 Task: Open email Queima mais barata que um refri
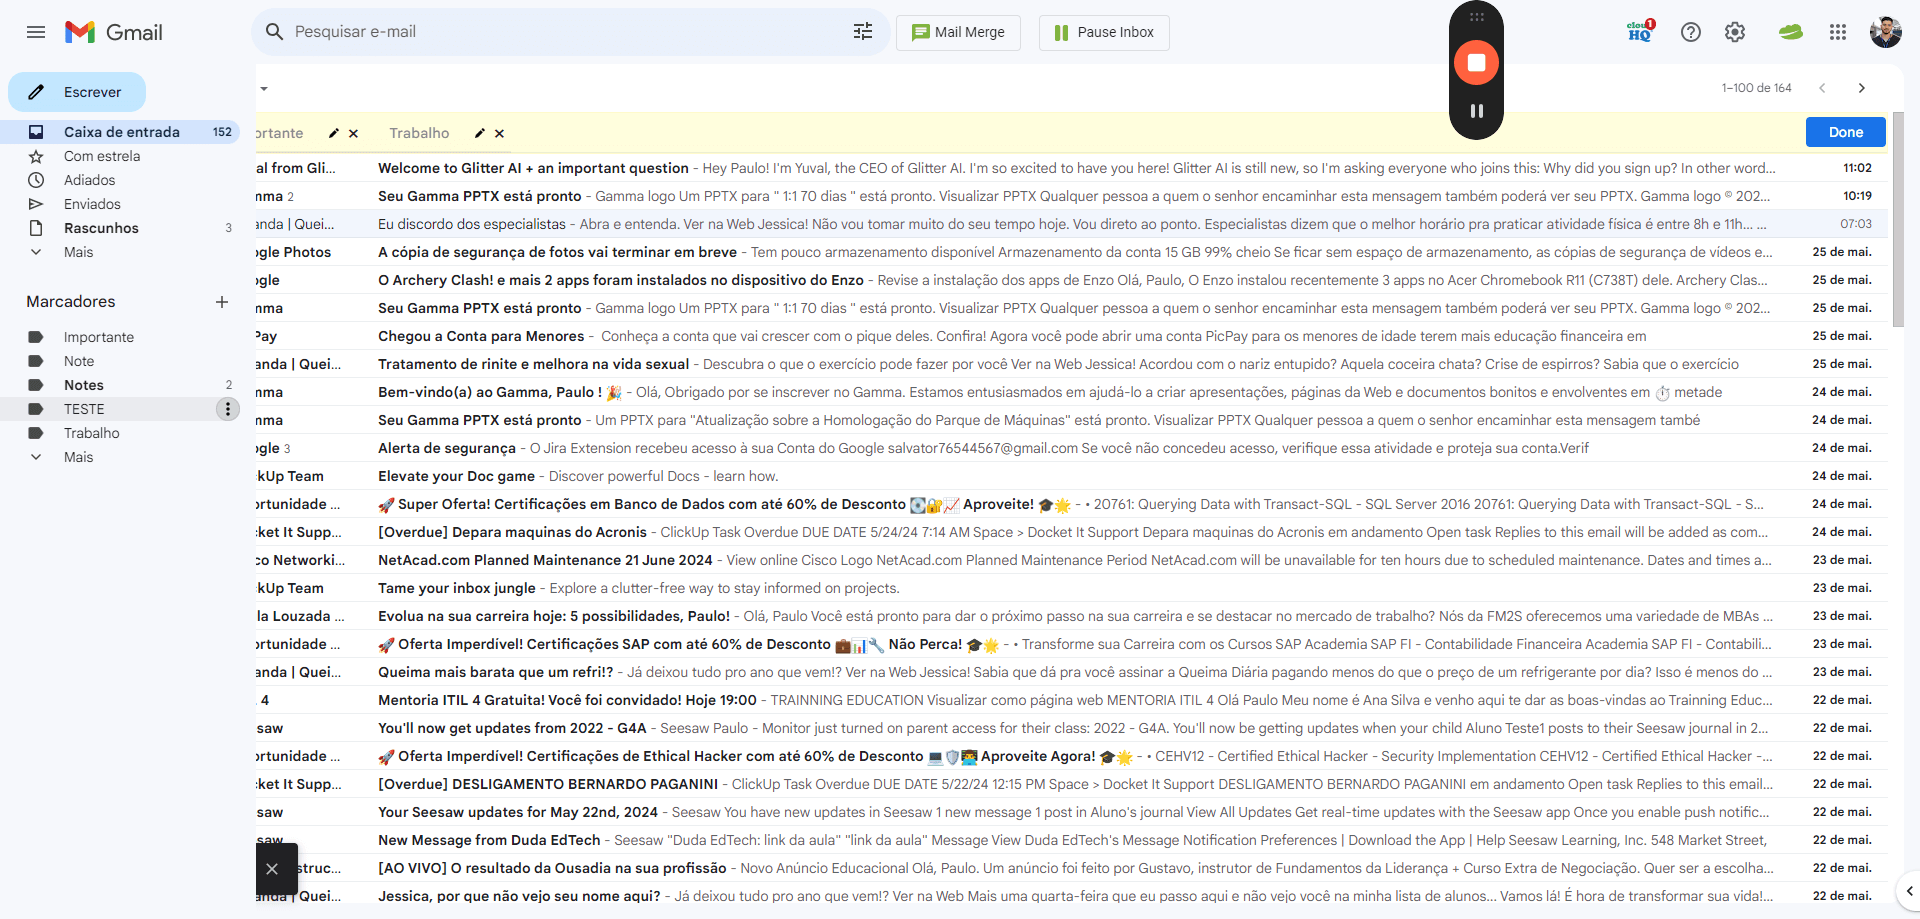[1072, 672]
